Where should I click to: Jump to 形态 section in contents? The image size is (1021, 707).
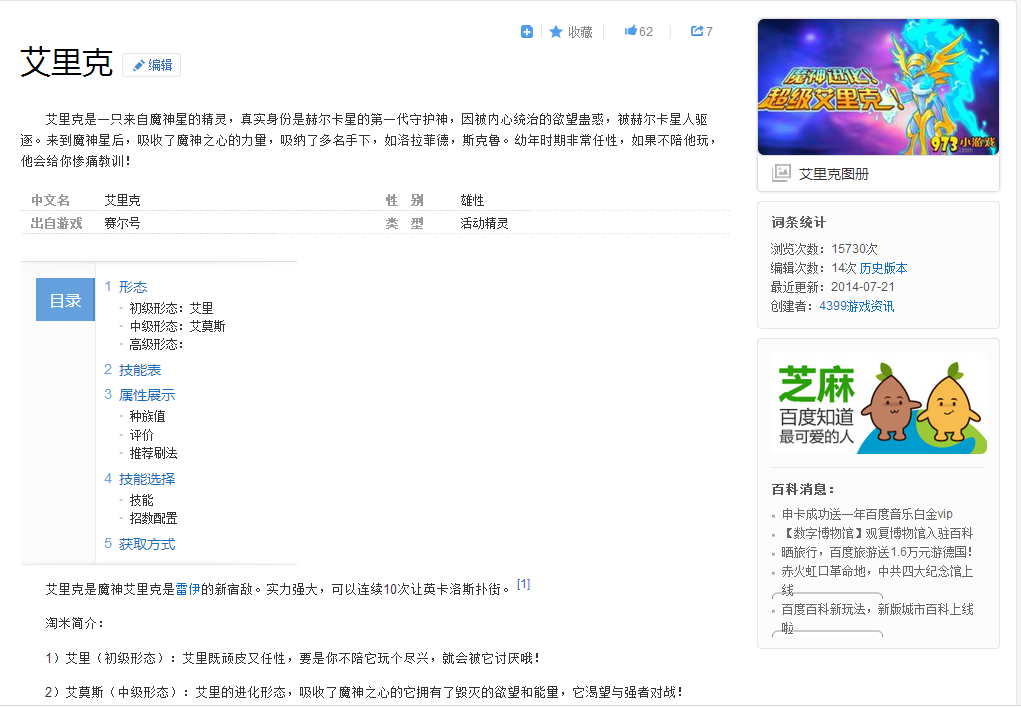click(133, 287)
